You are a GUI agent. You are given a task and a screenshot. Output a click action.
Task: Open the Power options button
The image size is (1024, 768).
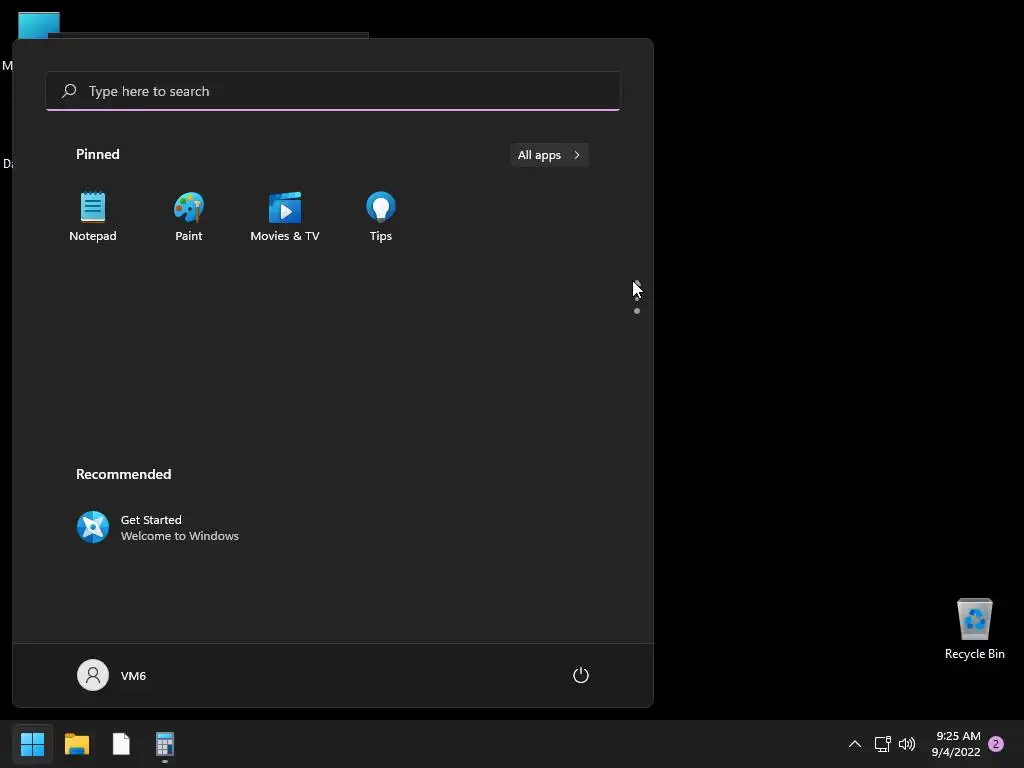coord(581,675)
